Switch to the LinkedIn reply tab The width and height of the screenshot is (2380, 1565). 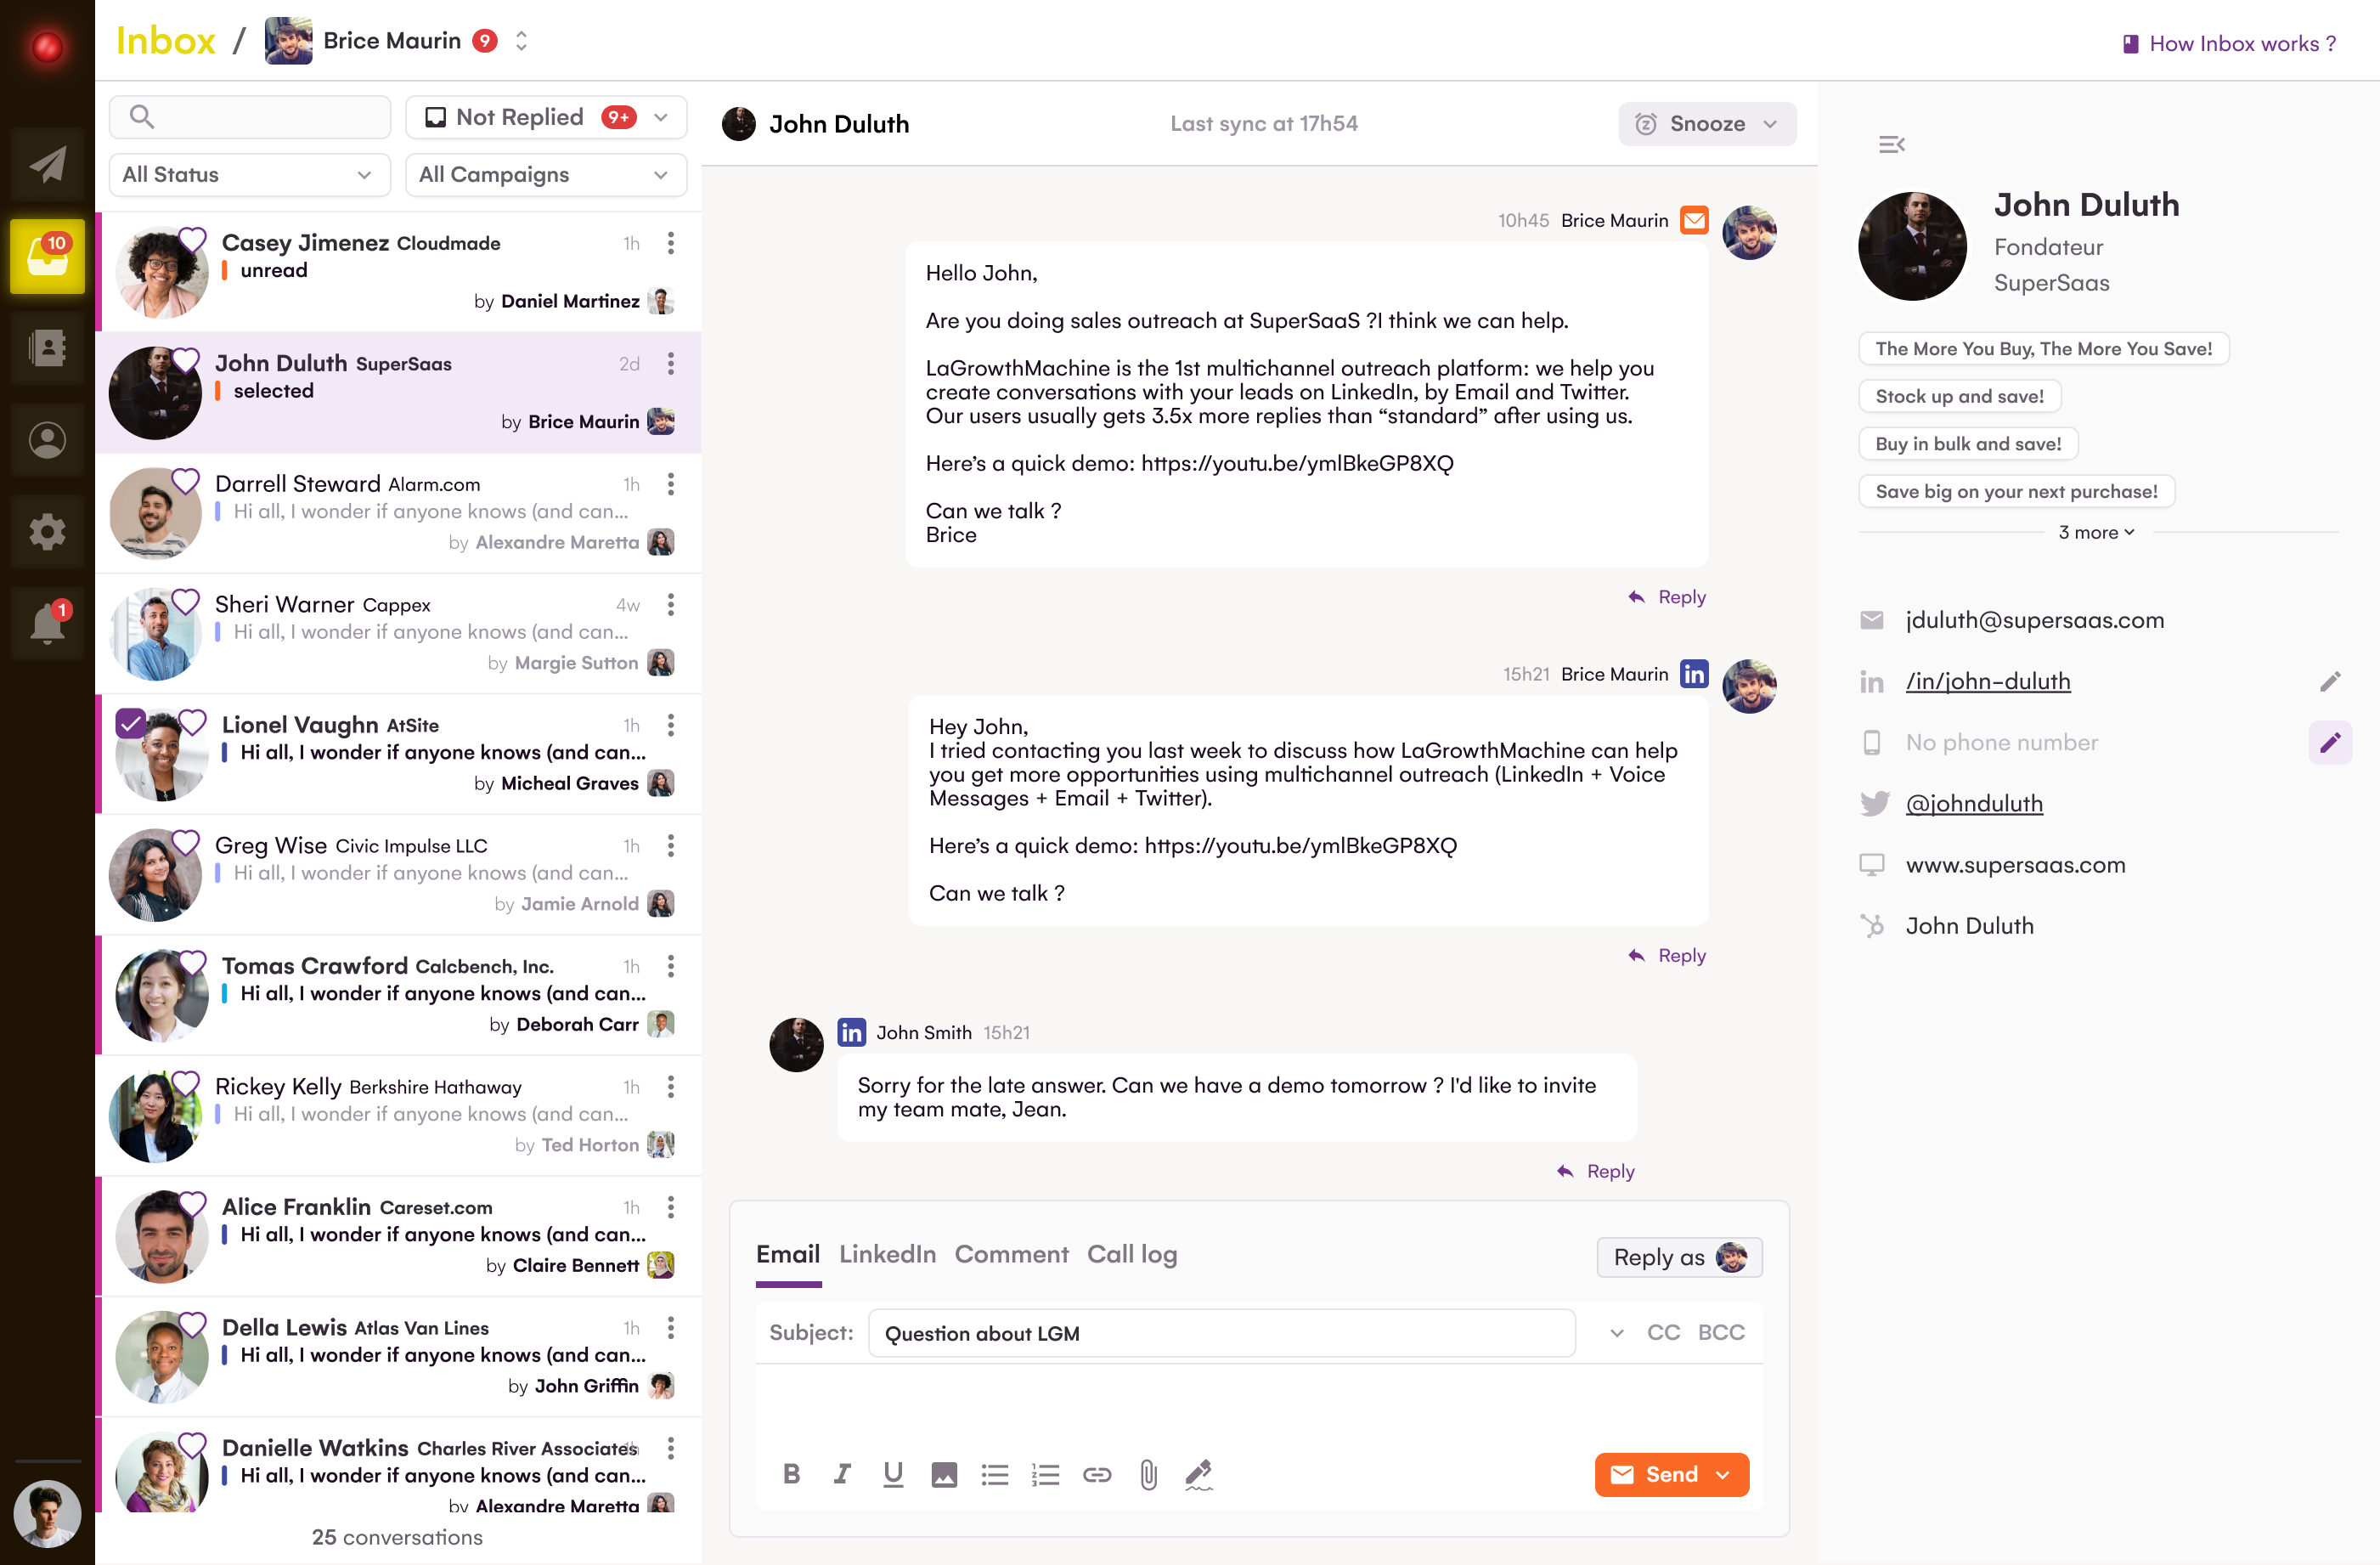tap(887, 1254)
